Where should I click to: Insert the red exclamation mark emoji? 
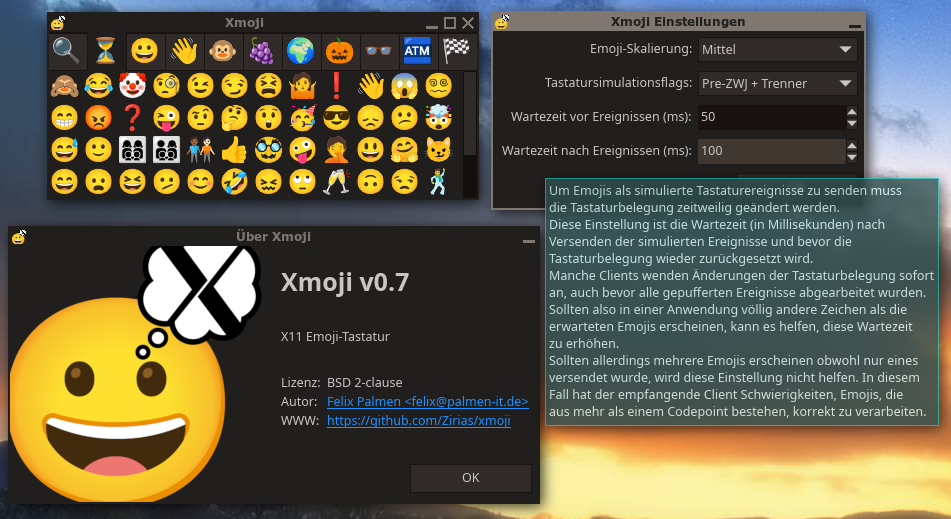337,86
